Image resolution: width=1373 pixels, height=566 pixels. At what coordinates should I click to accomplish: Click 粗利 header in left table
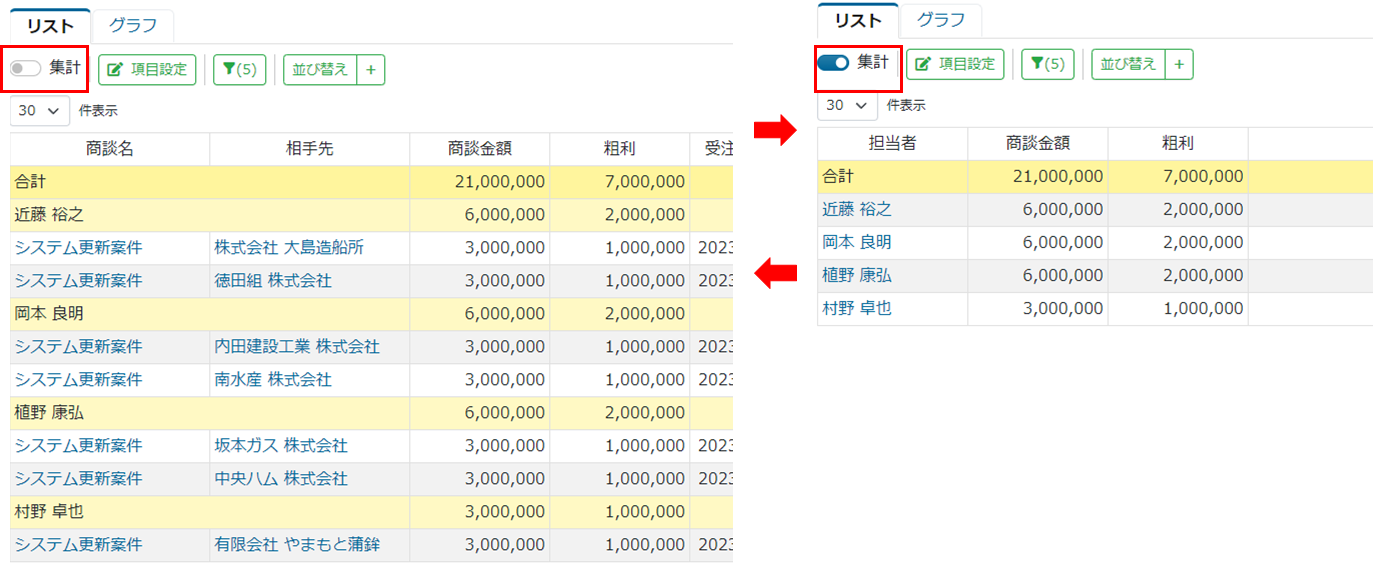coord(620,149)
